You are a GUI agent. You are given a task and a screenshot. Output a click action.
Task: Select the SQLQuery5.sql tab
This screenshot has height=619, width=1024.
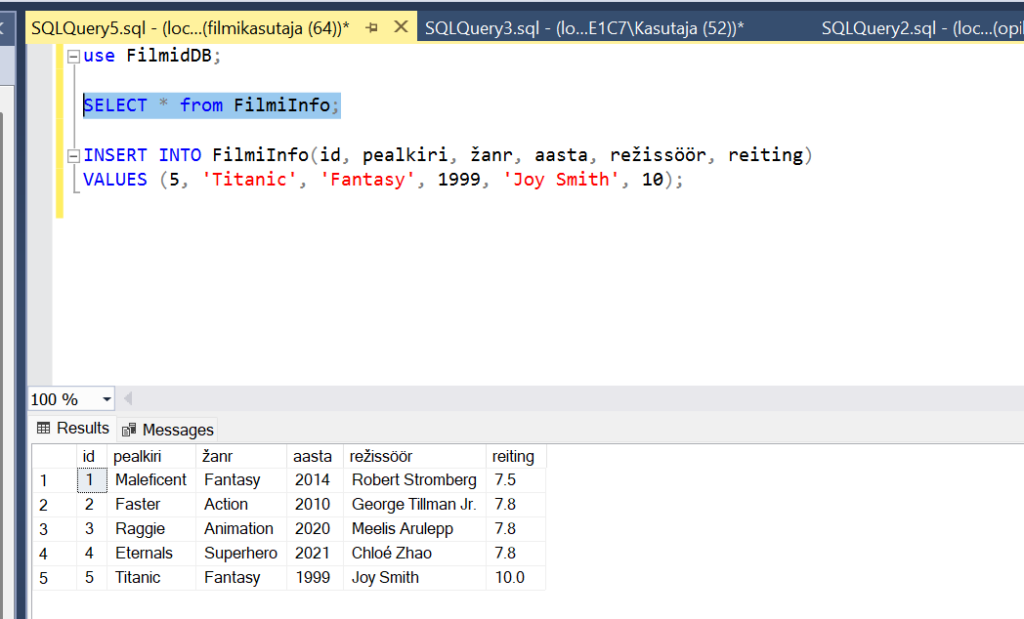coord(190,28)
